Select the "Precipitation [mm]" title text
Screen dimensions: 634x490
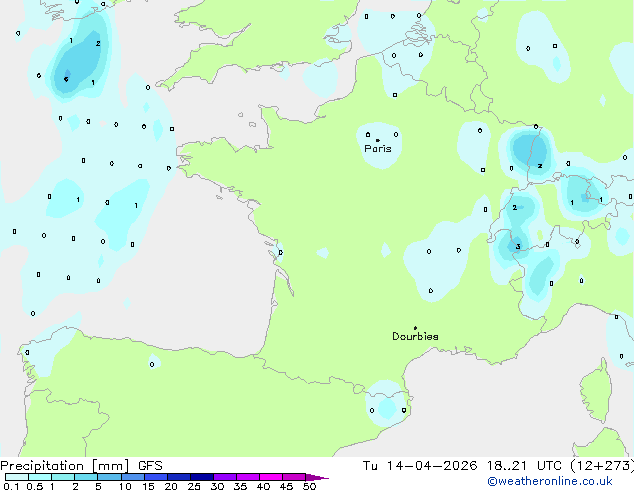click(x=65, y=466)
